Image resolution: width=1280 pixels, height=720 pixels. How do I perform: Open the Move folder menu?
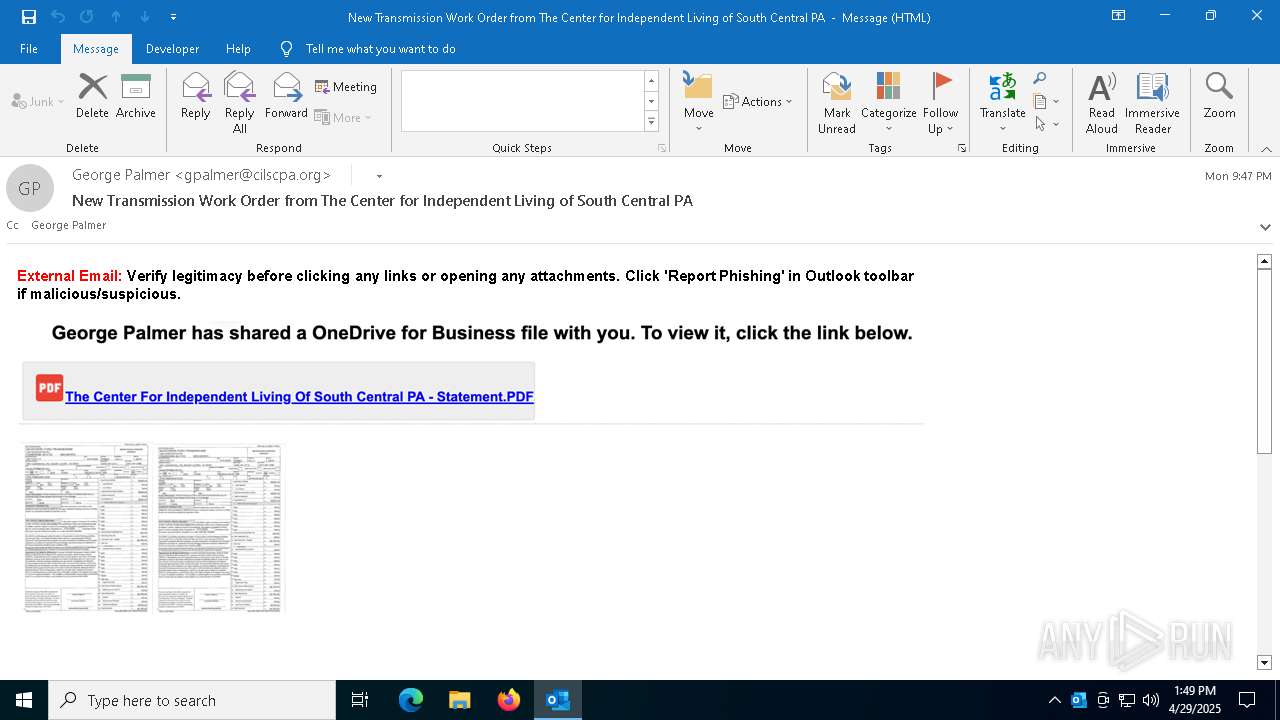click(x=699, y=103)
